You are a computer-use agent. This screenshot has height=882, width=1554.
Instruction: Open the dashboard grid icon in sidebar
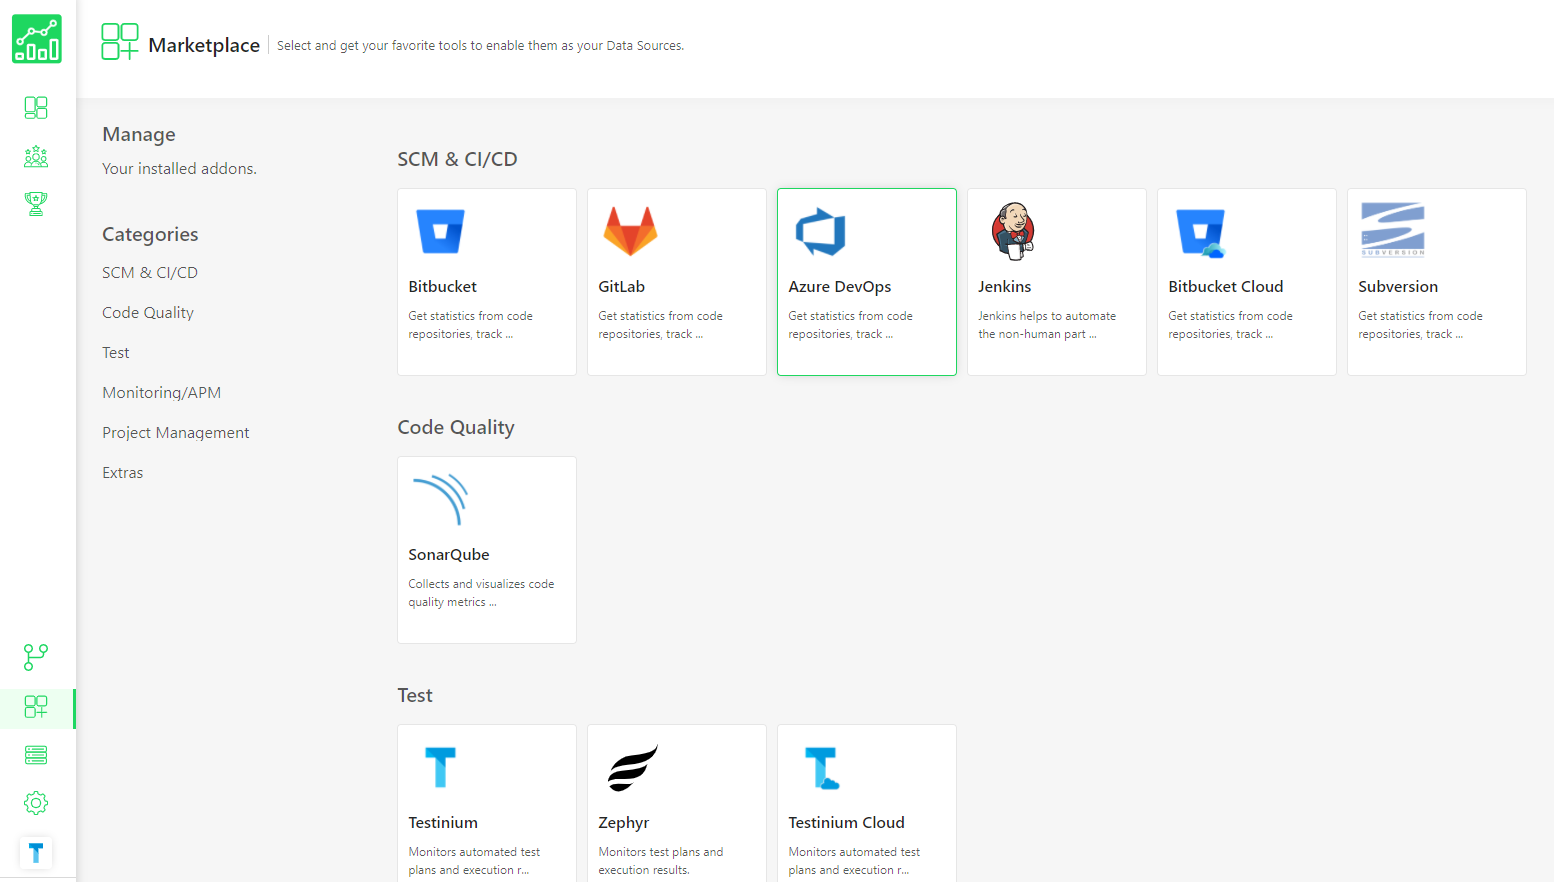pyautogui.click(x=36, y=107)
